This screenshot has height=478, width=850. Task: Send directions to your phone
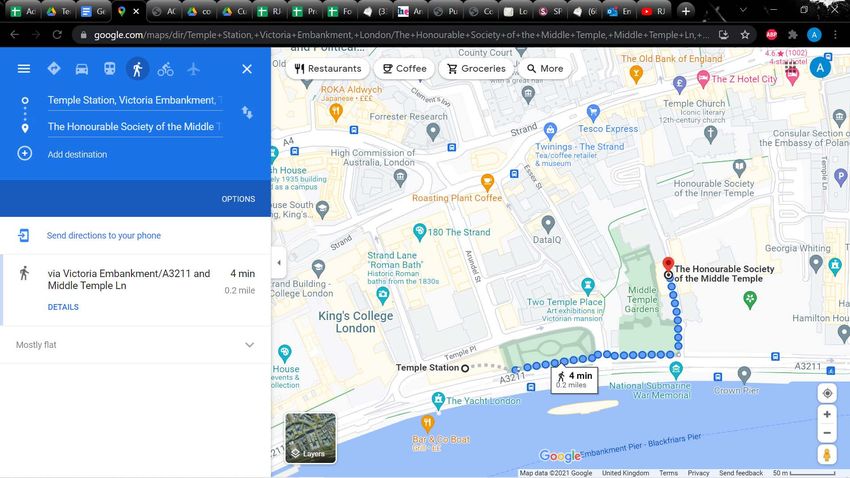click(104, 236)
